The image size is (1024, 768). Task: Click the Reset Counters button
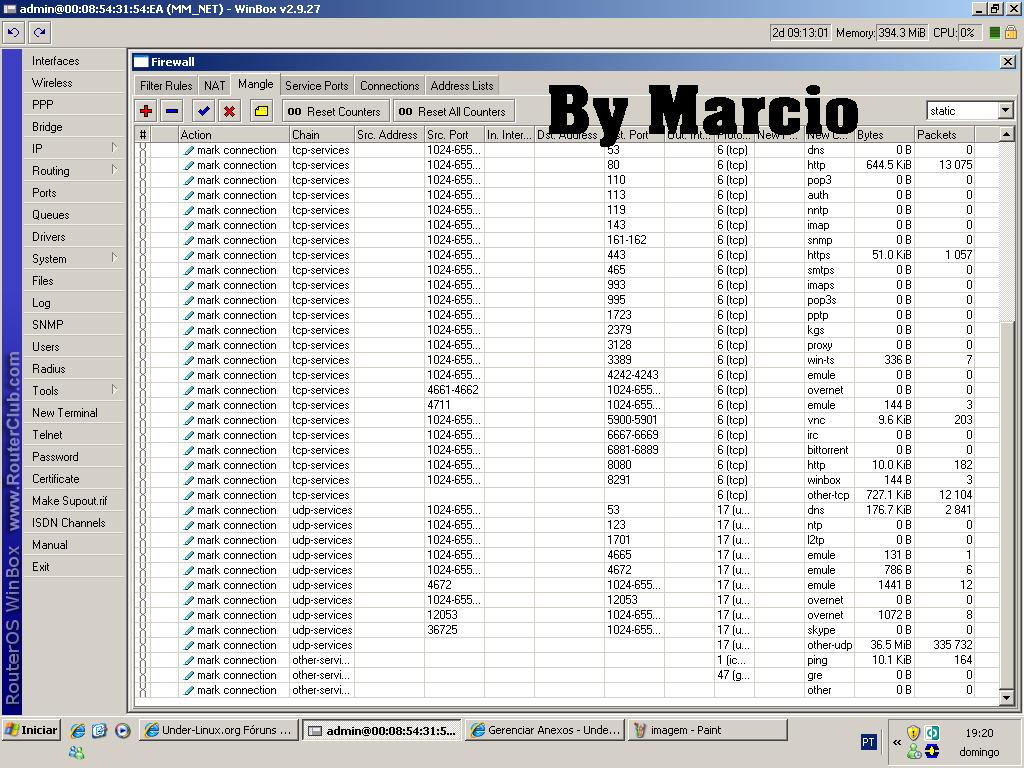(335, 111)
